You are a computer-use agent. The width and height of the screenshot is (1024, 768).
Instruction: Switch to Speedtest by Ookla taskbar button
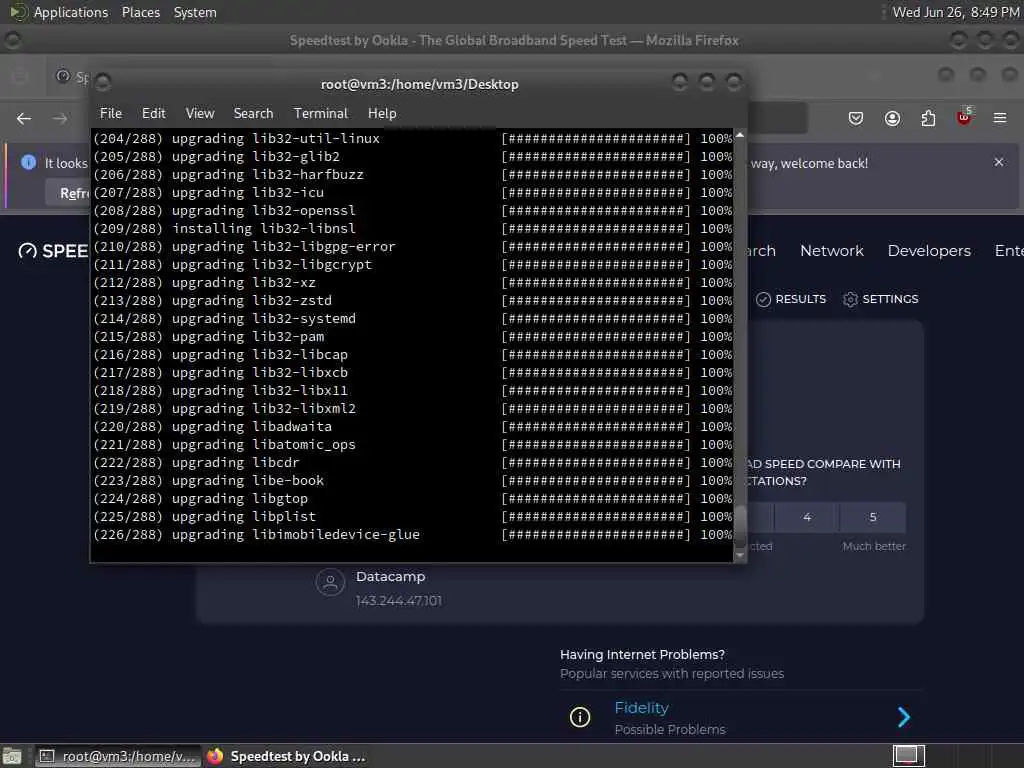pos(286,756)
